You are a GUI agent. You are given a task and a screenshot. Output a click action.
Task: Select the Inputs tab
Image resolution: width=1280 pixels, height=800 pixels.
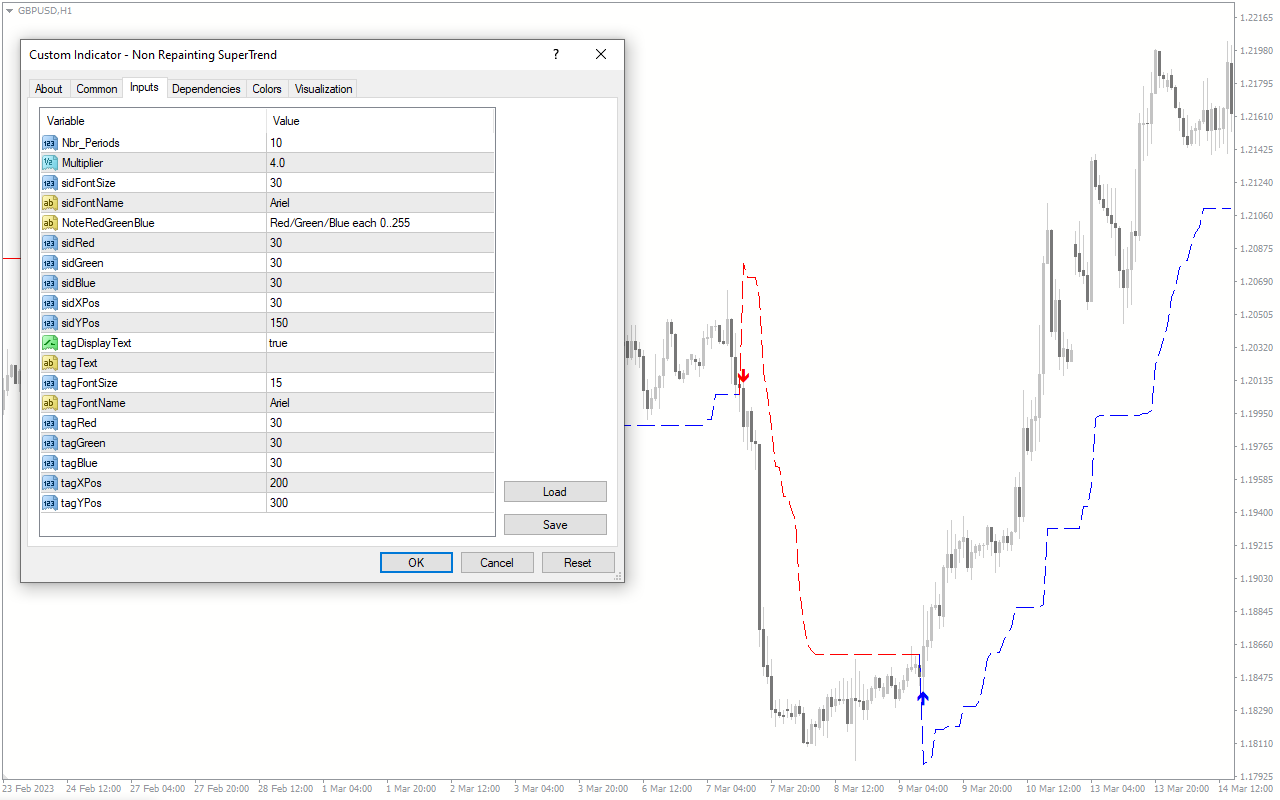144,87
